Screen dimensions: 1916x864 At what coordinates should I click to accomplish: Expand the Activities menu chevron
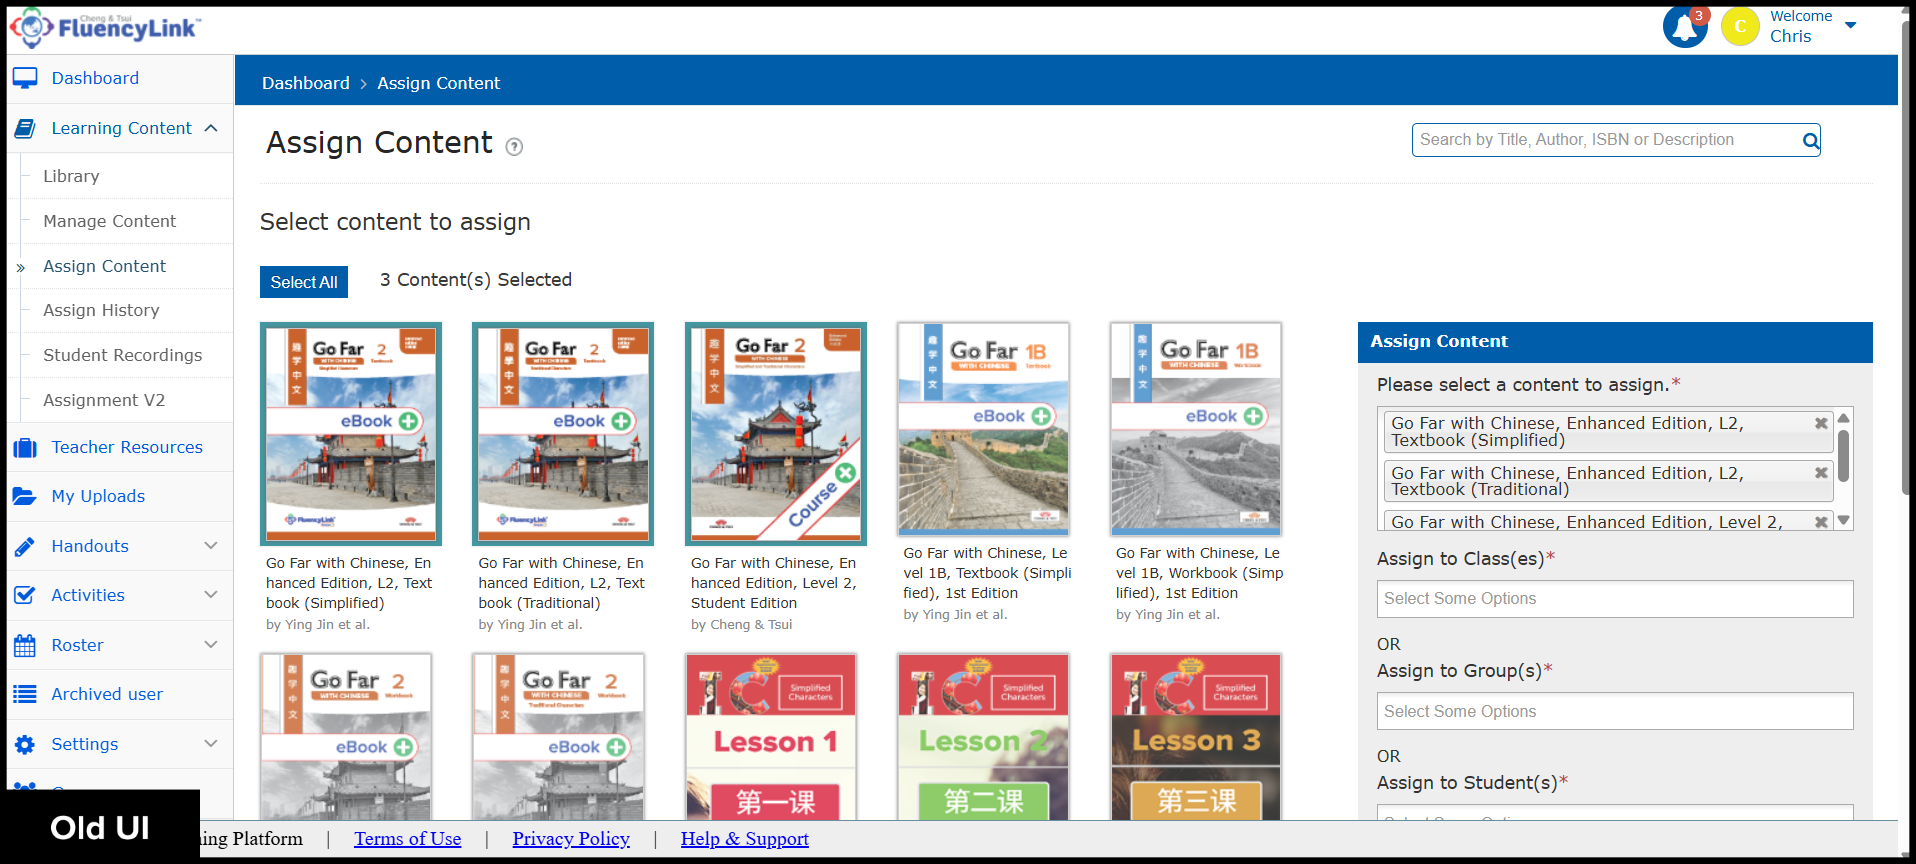pyautogui.click(x=211, y=594)
